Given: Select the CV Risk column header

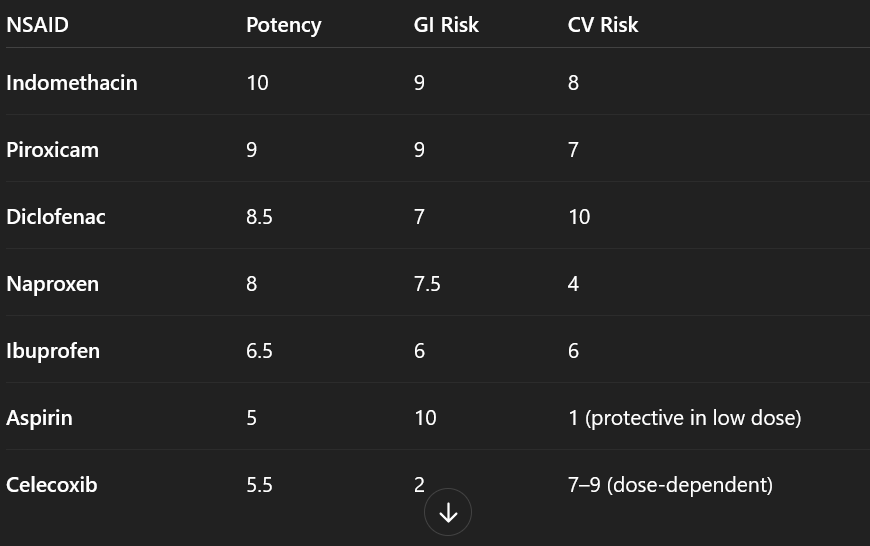Looking at the screenshot, I should tap(603, 25).
